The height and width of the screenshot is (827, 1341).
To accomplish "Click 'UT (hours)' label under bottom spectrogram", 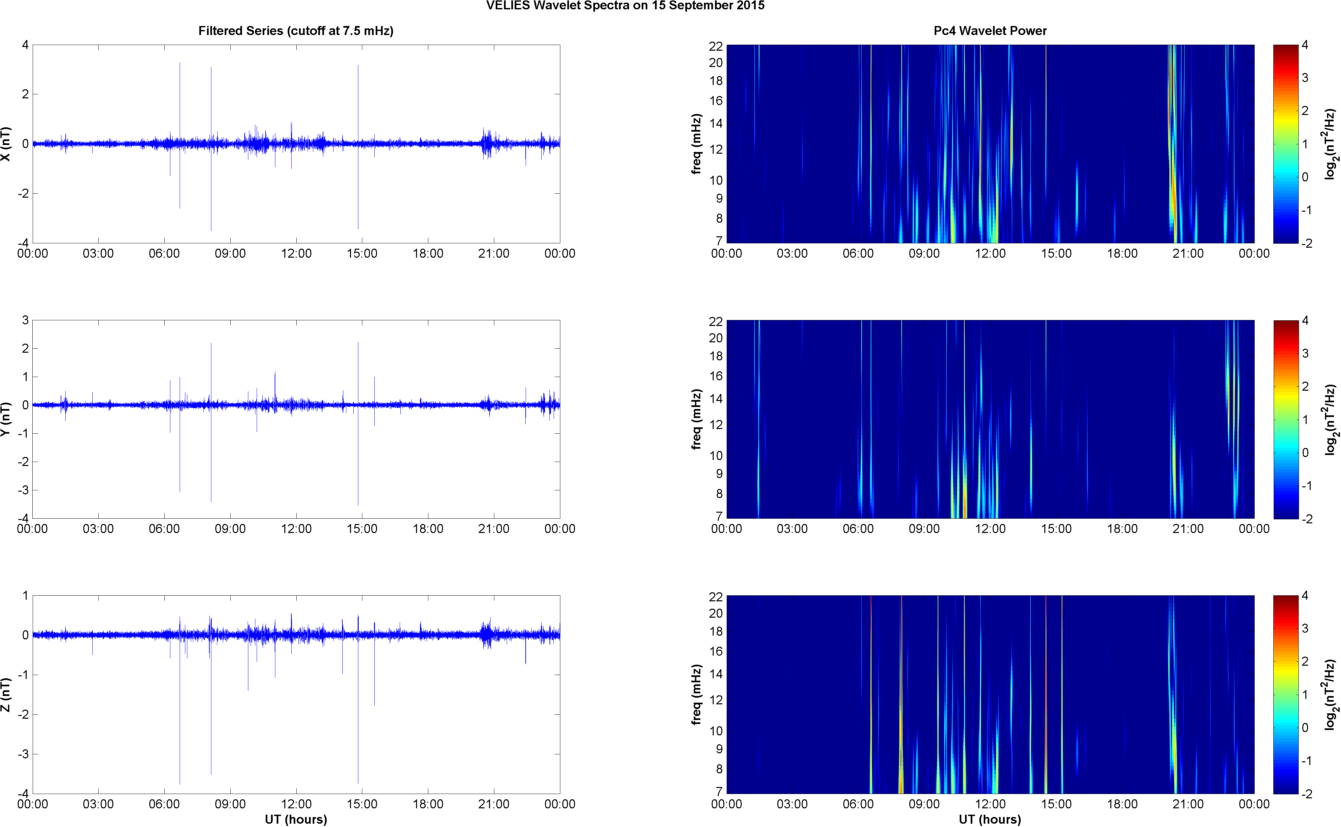I will (x=989, y=819).
